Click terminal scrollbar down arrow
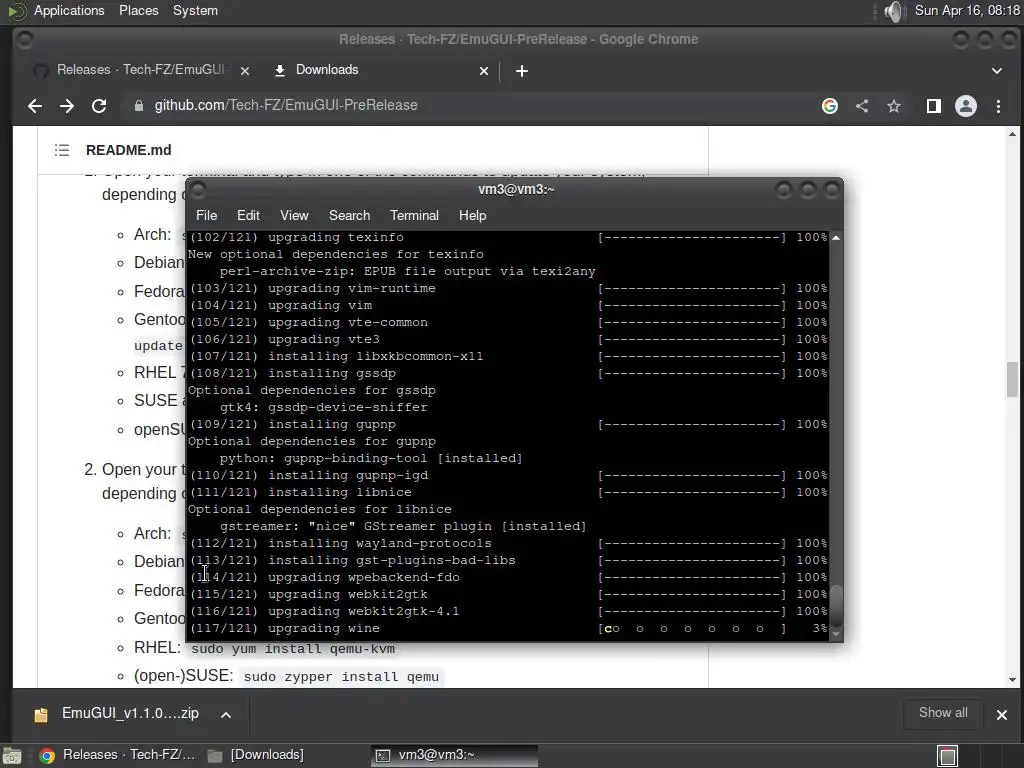The width and height of the screenshot is (1024, 768). point(835,633)
